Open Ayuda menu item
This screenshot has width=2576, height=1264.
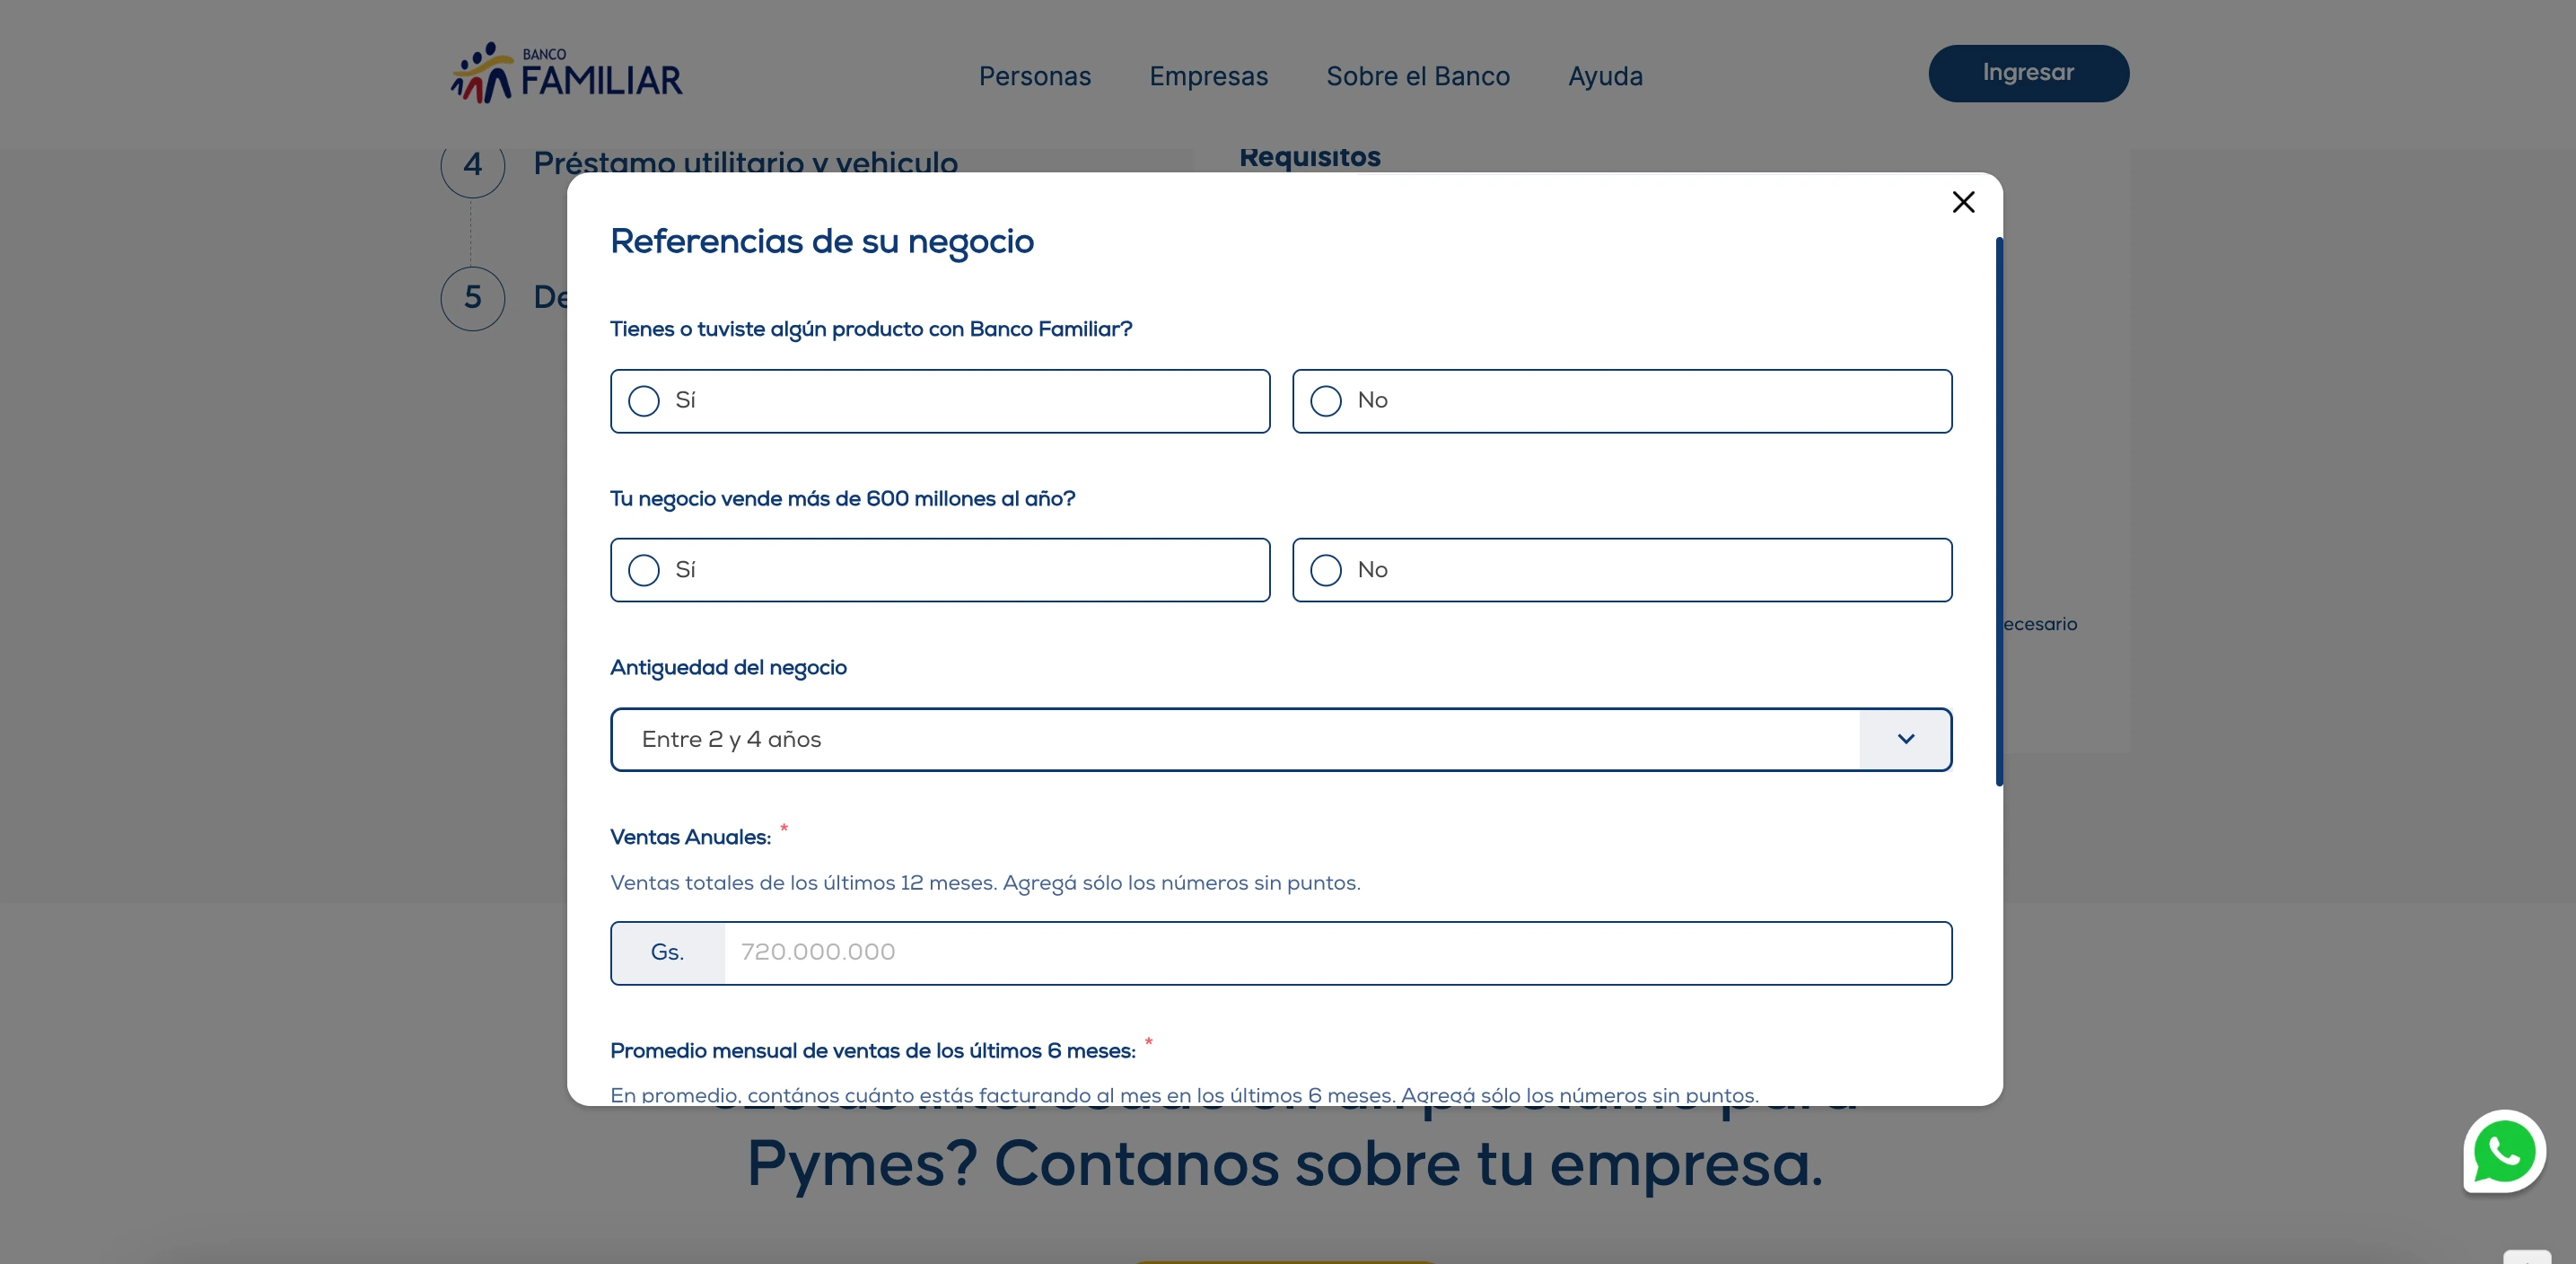tap(1604, 76)
